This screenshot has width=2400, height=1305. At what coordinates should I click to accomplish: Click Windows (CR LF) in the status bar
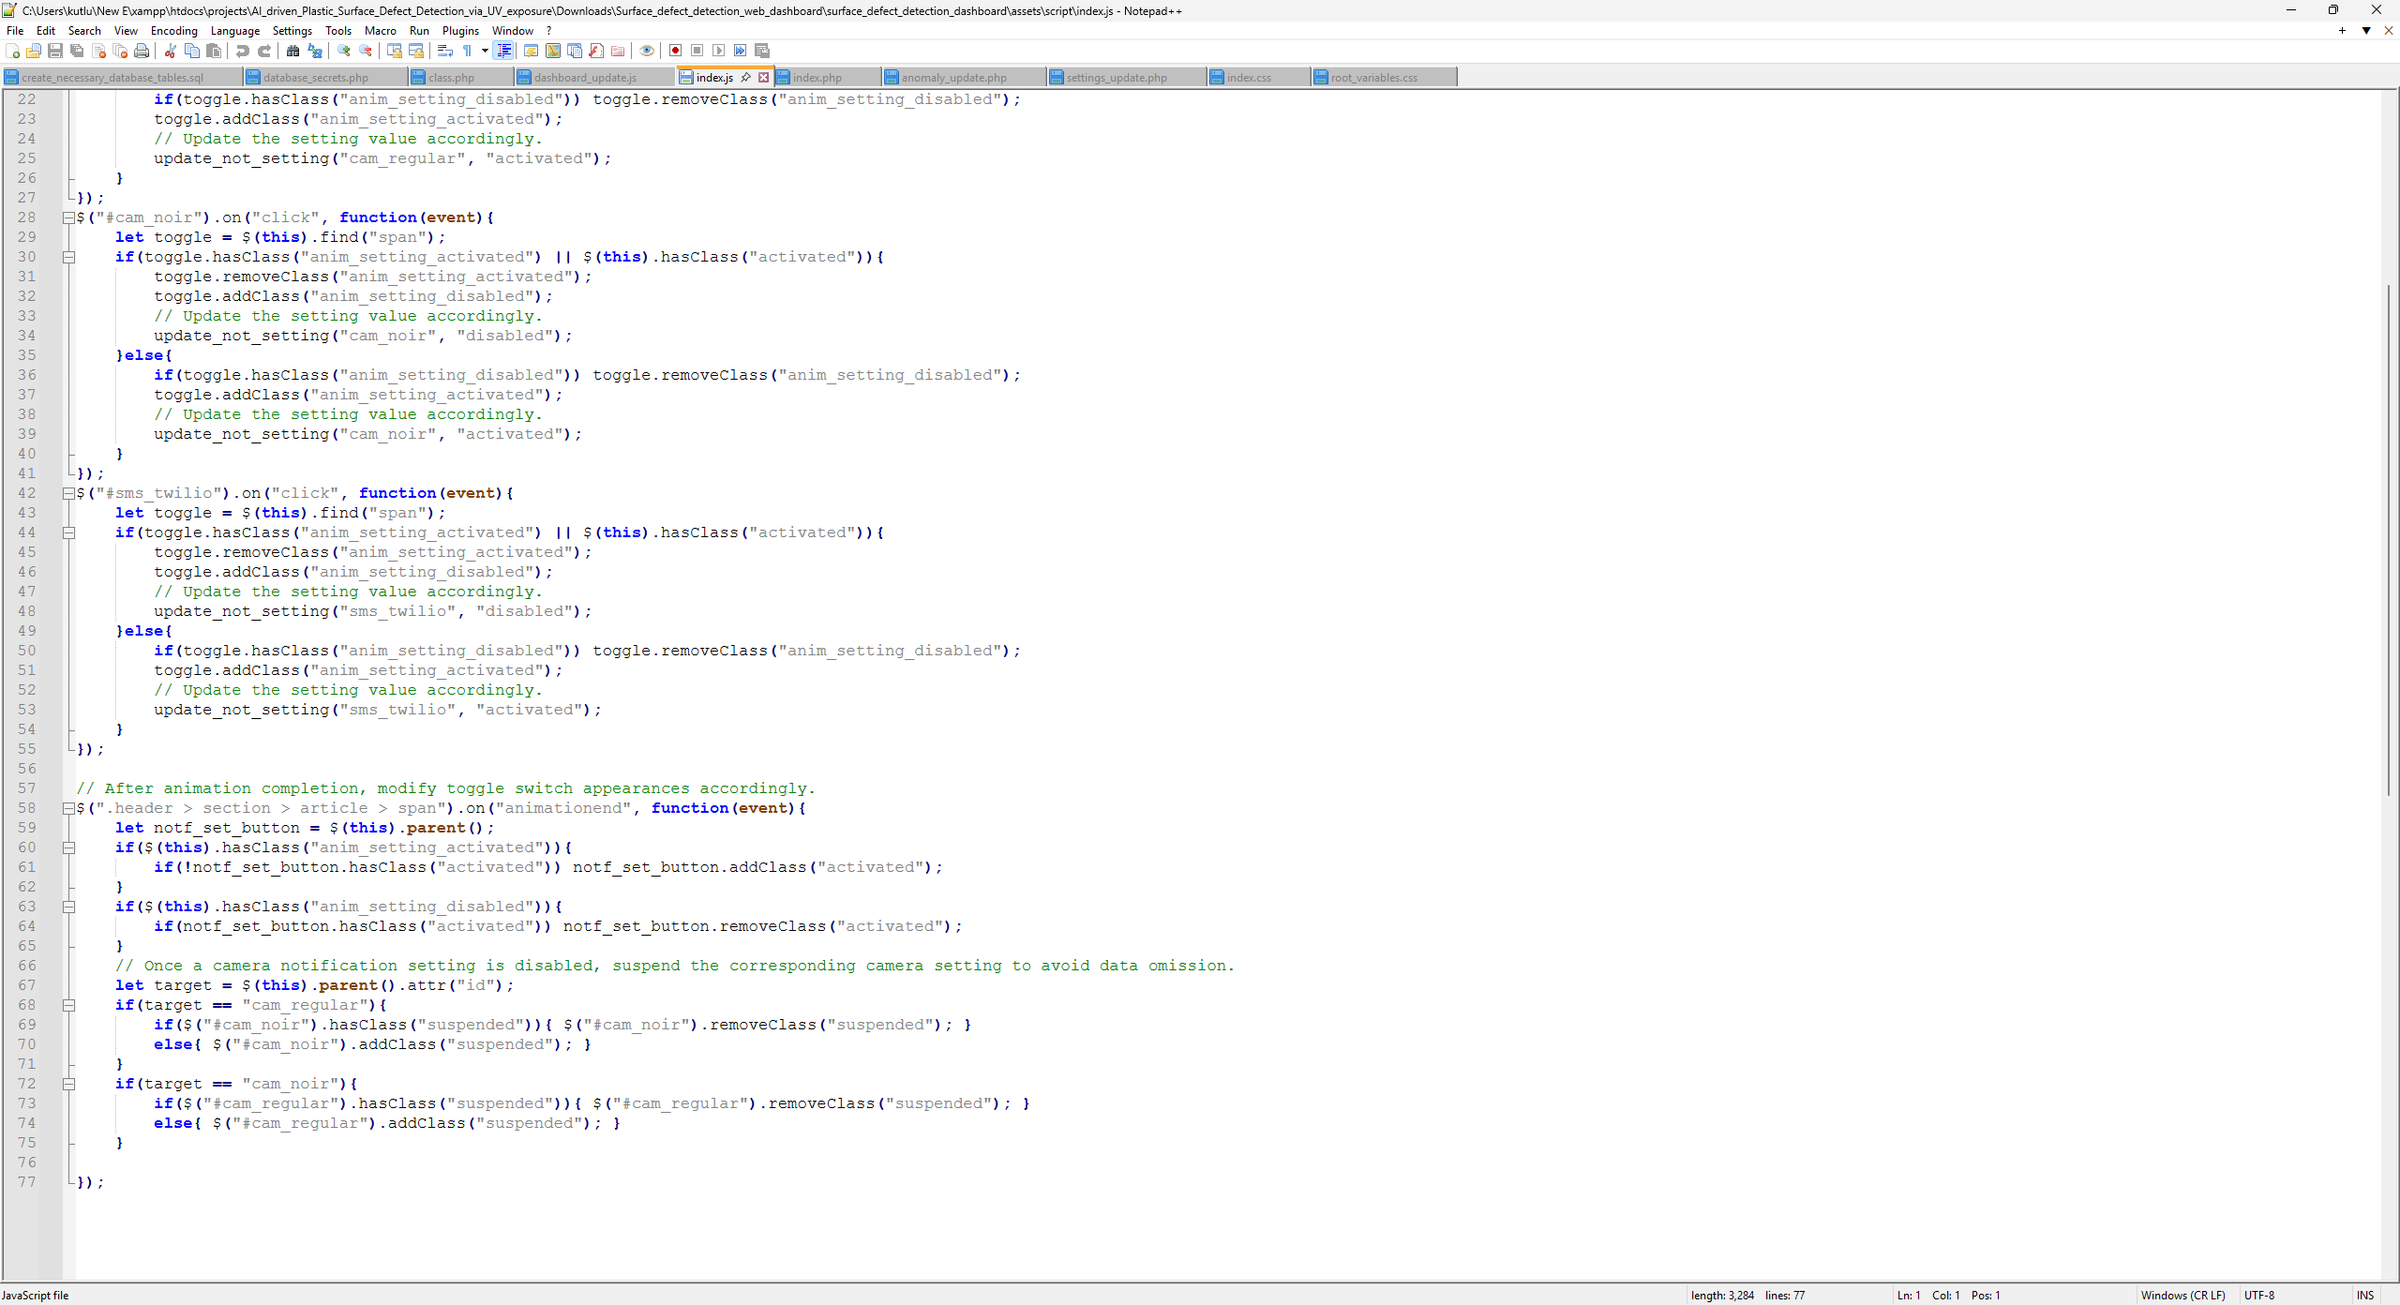(2183, 1295)
